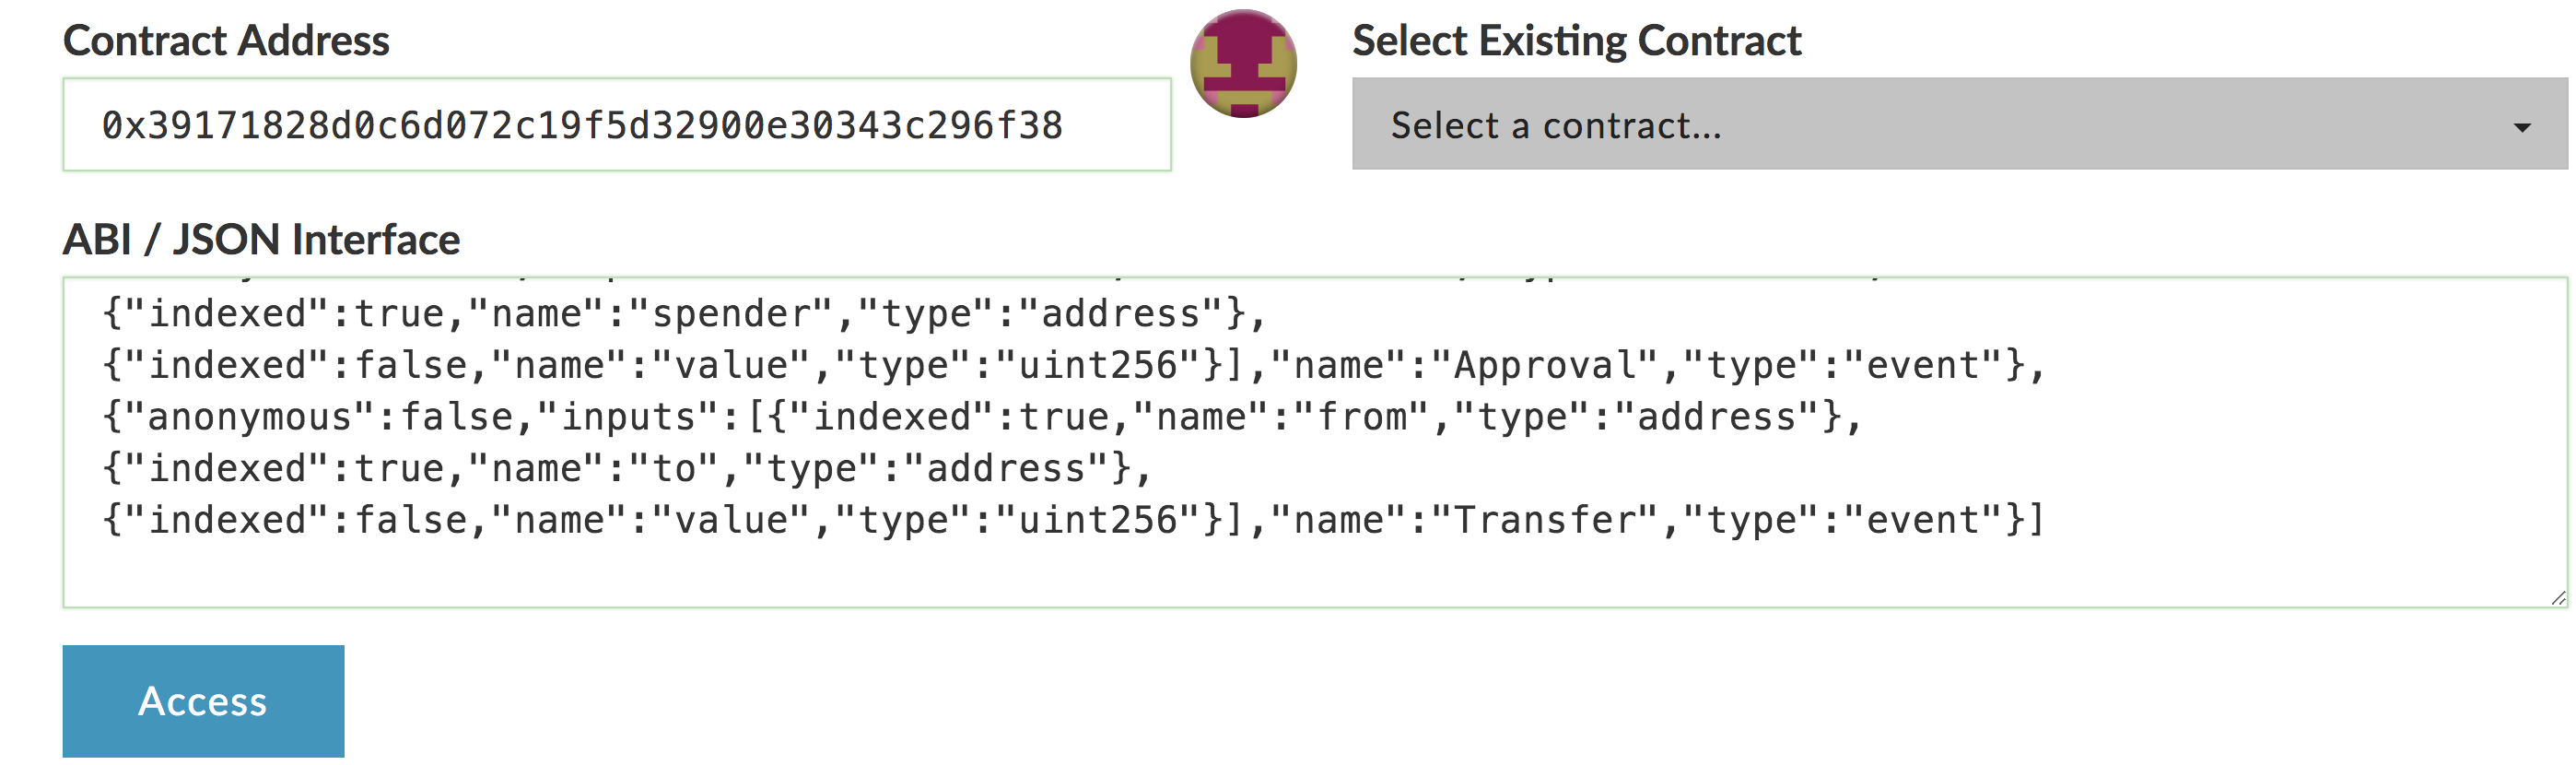Click the ABI / JSON Interface label
This screenshot has width=2576, height=765.
(261, 240)
